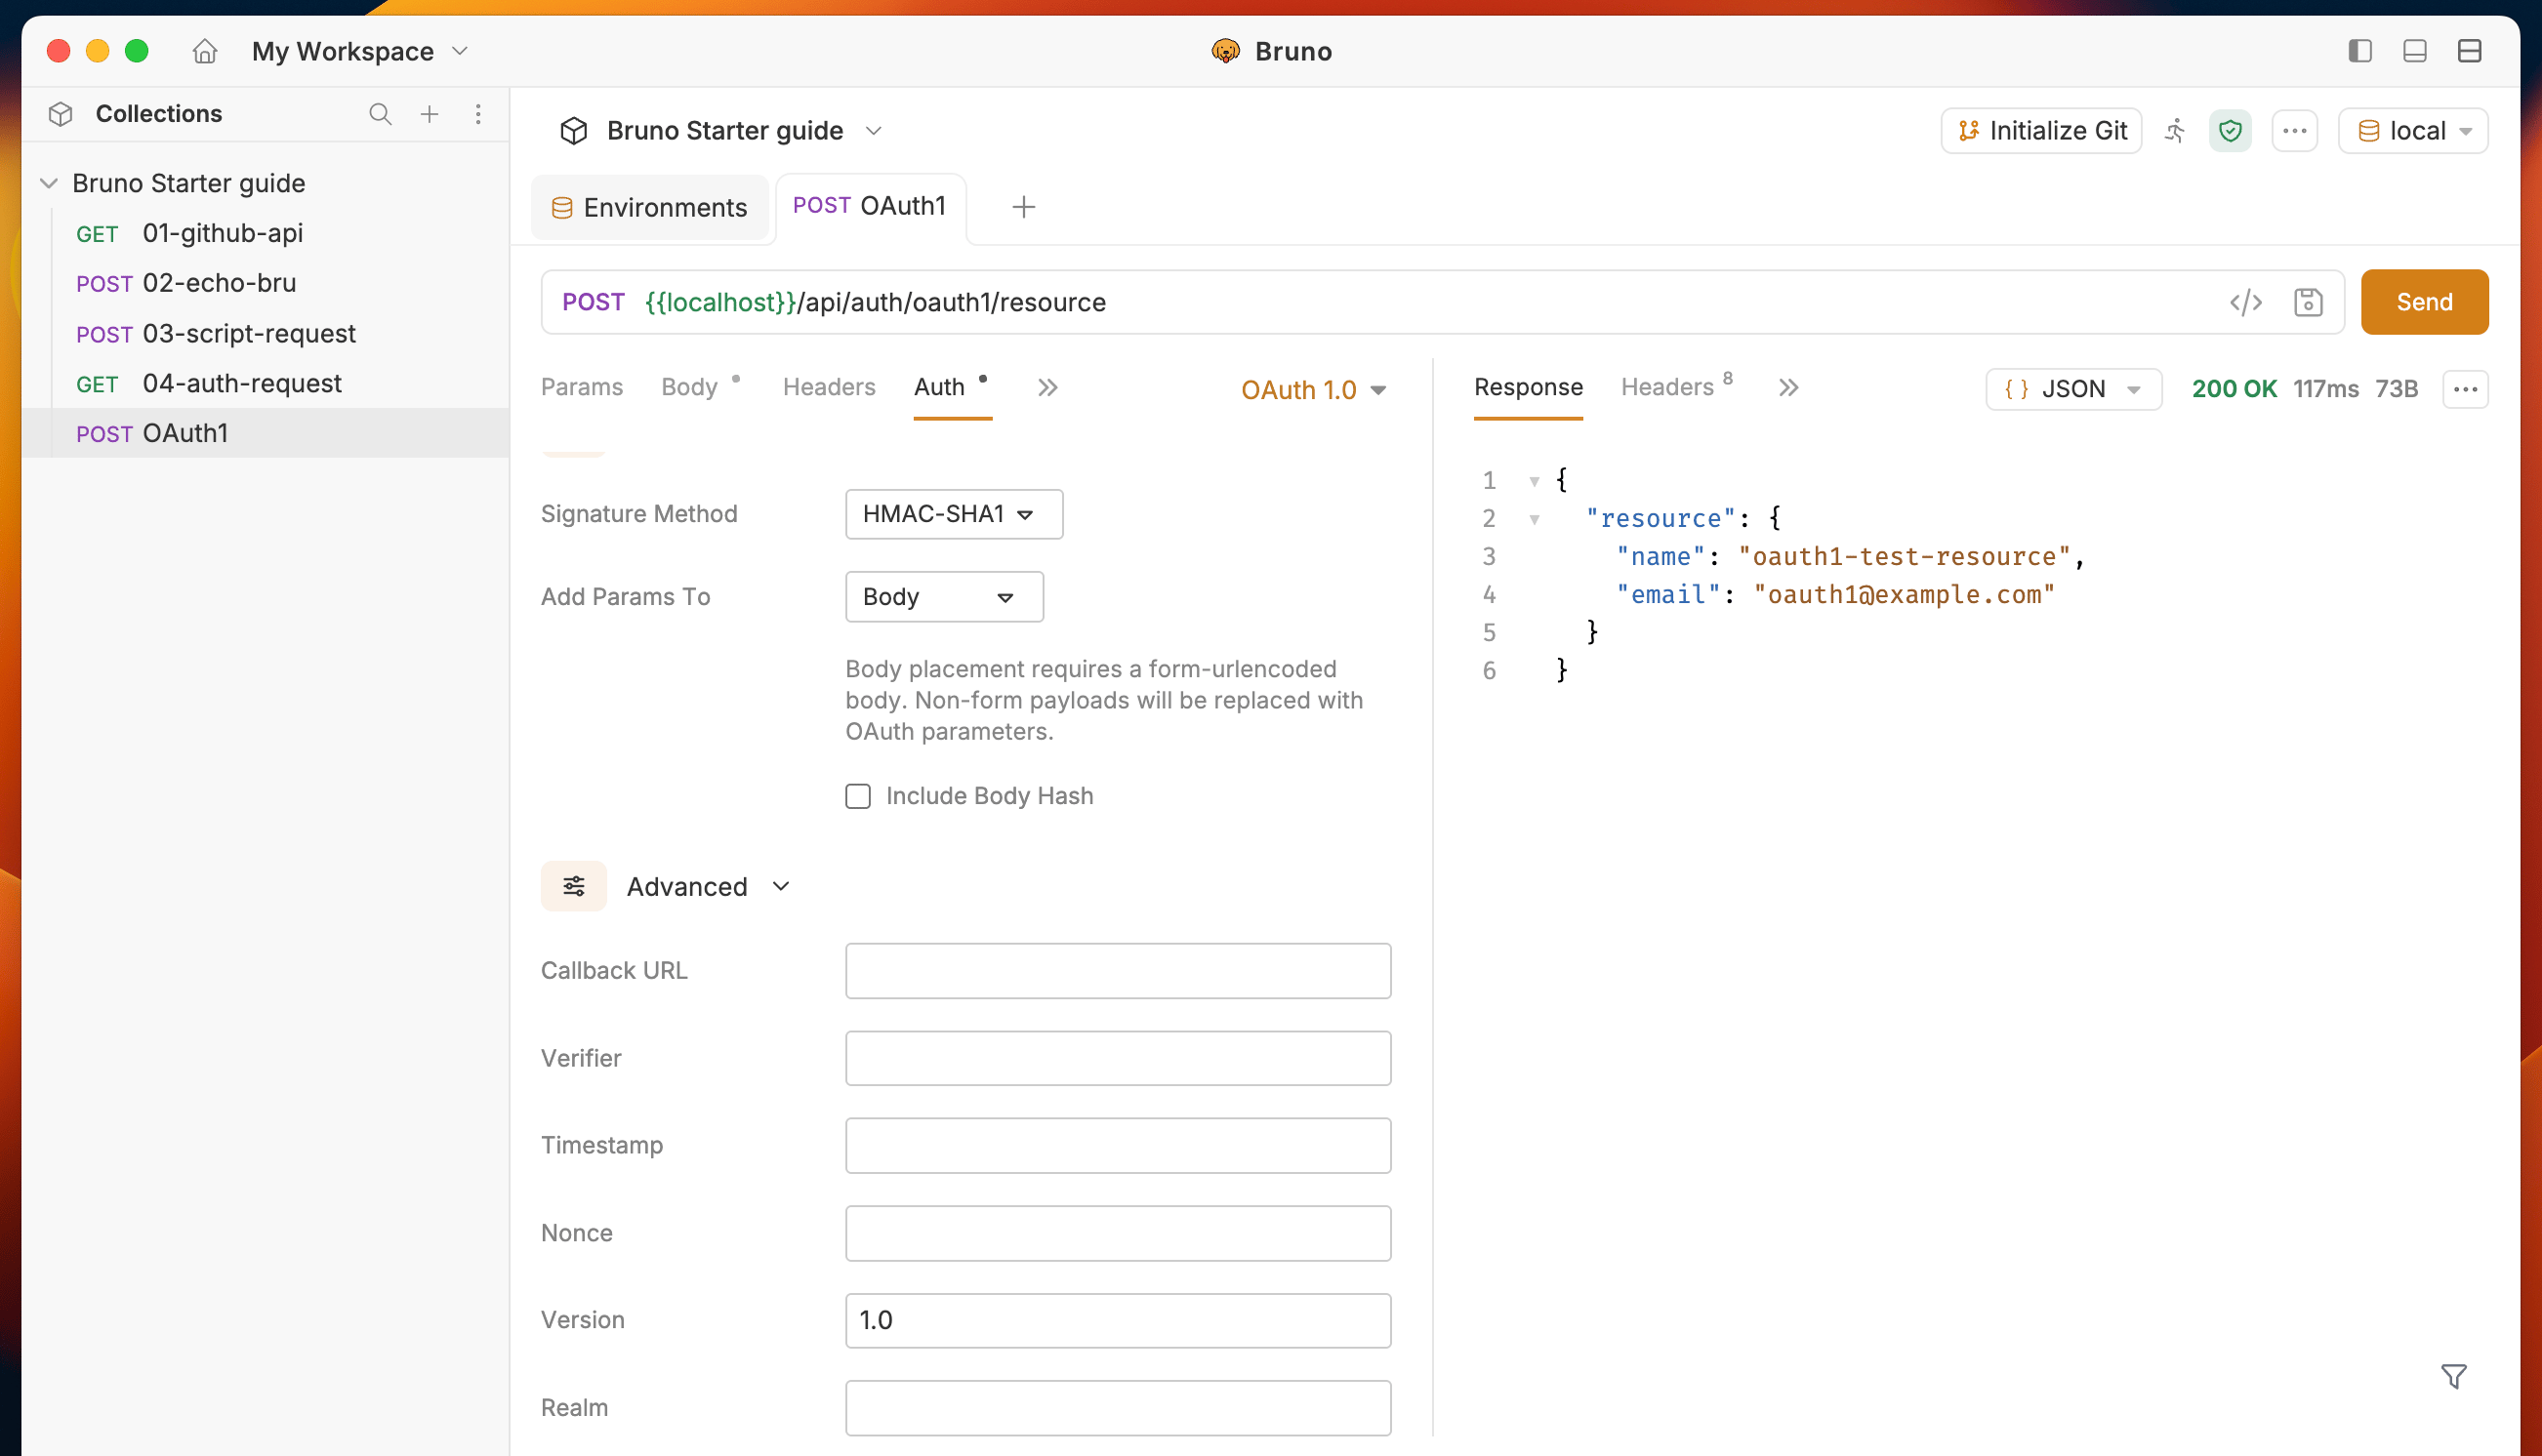Switch to the Environments tab
Screen dimensions: 2542x1456
(649, 208)
